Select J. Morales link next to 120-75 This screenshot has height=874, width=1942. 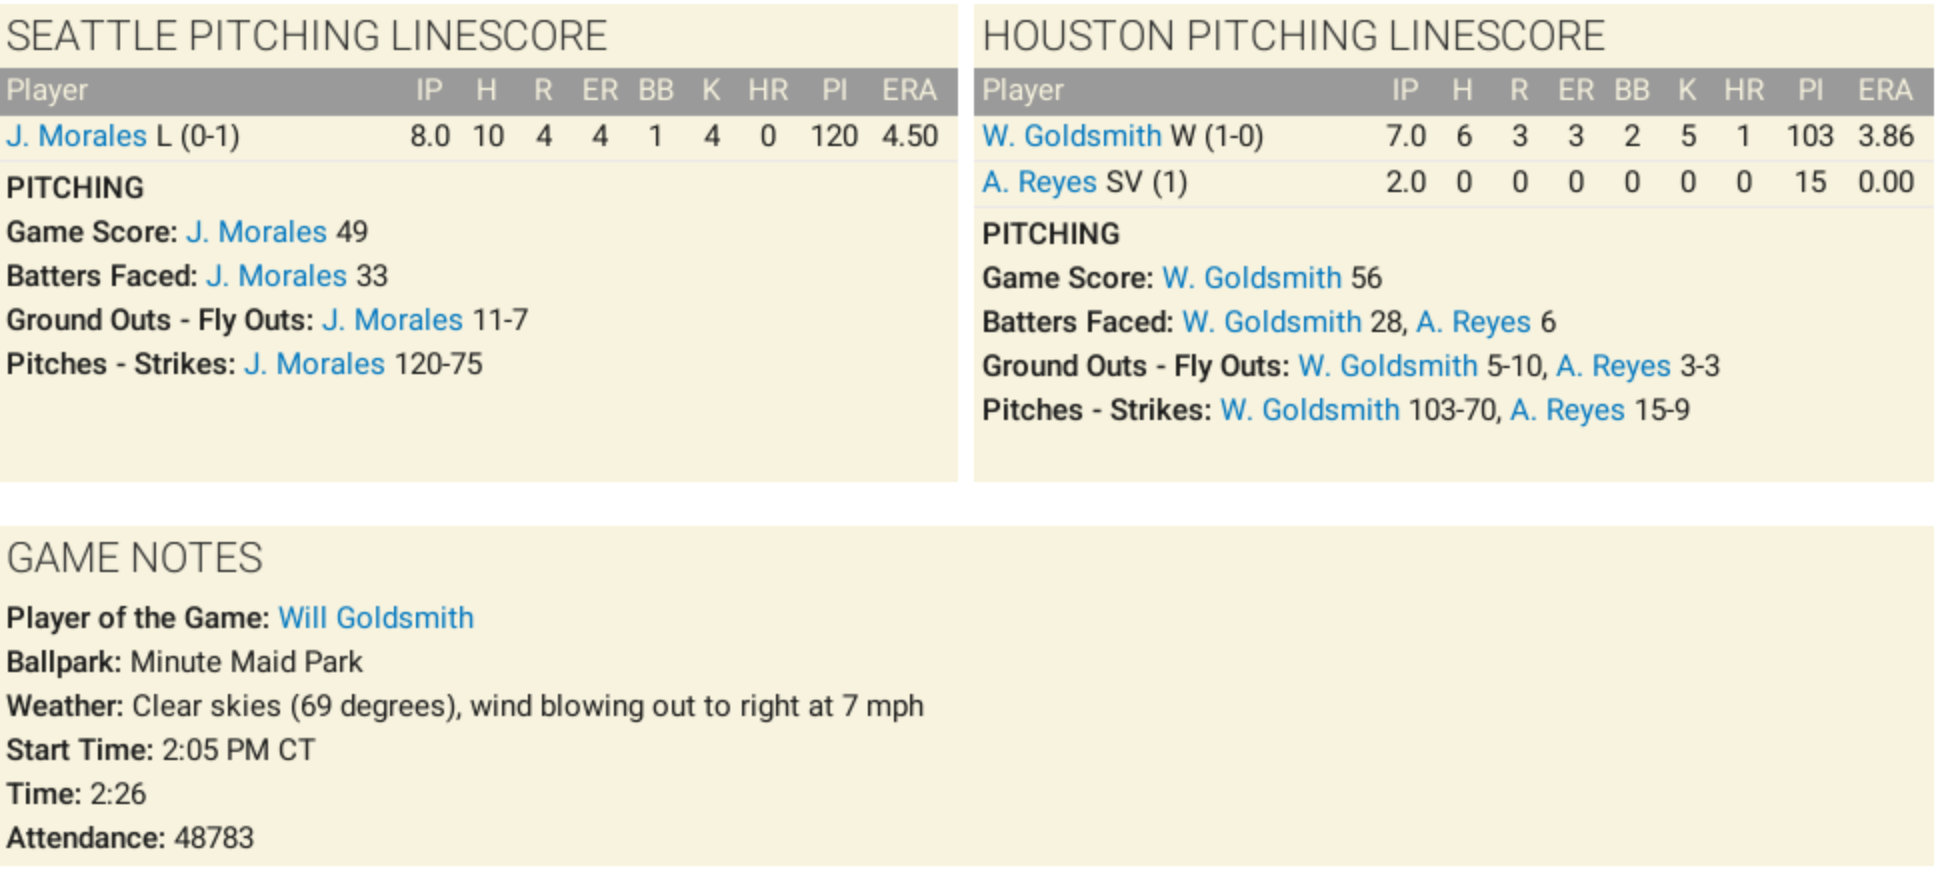pos(314,364)
